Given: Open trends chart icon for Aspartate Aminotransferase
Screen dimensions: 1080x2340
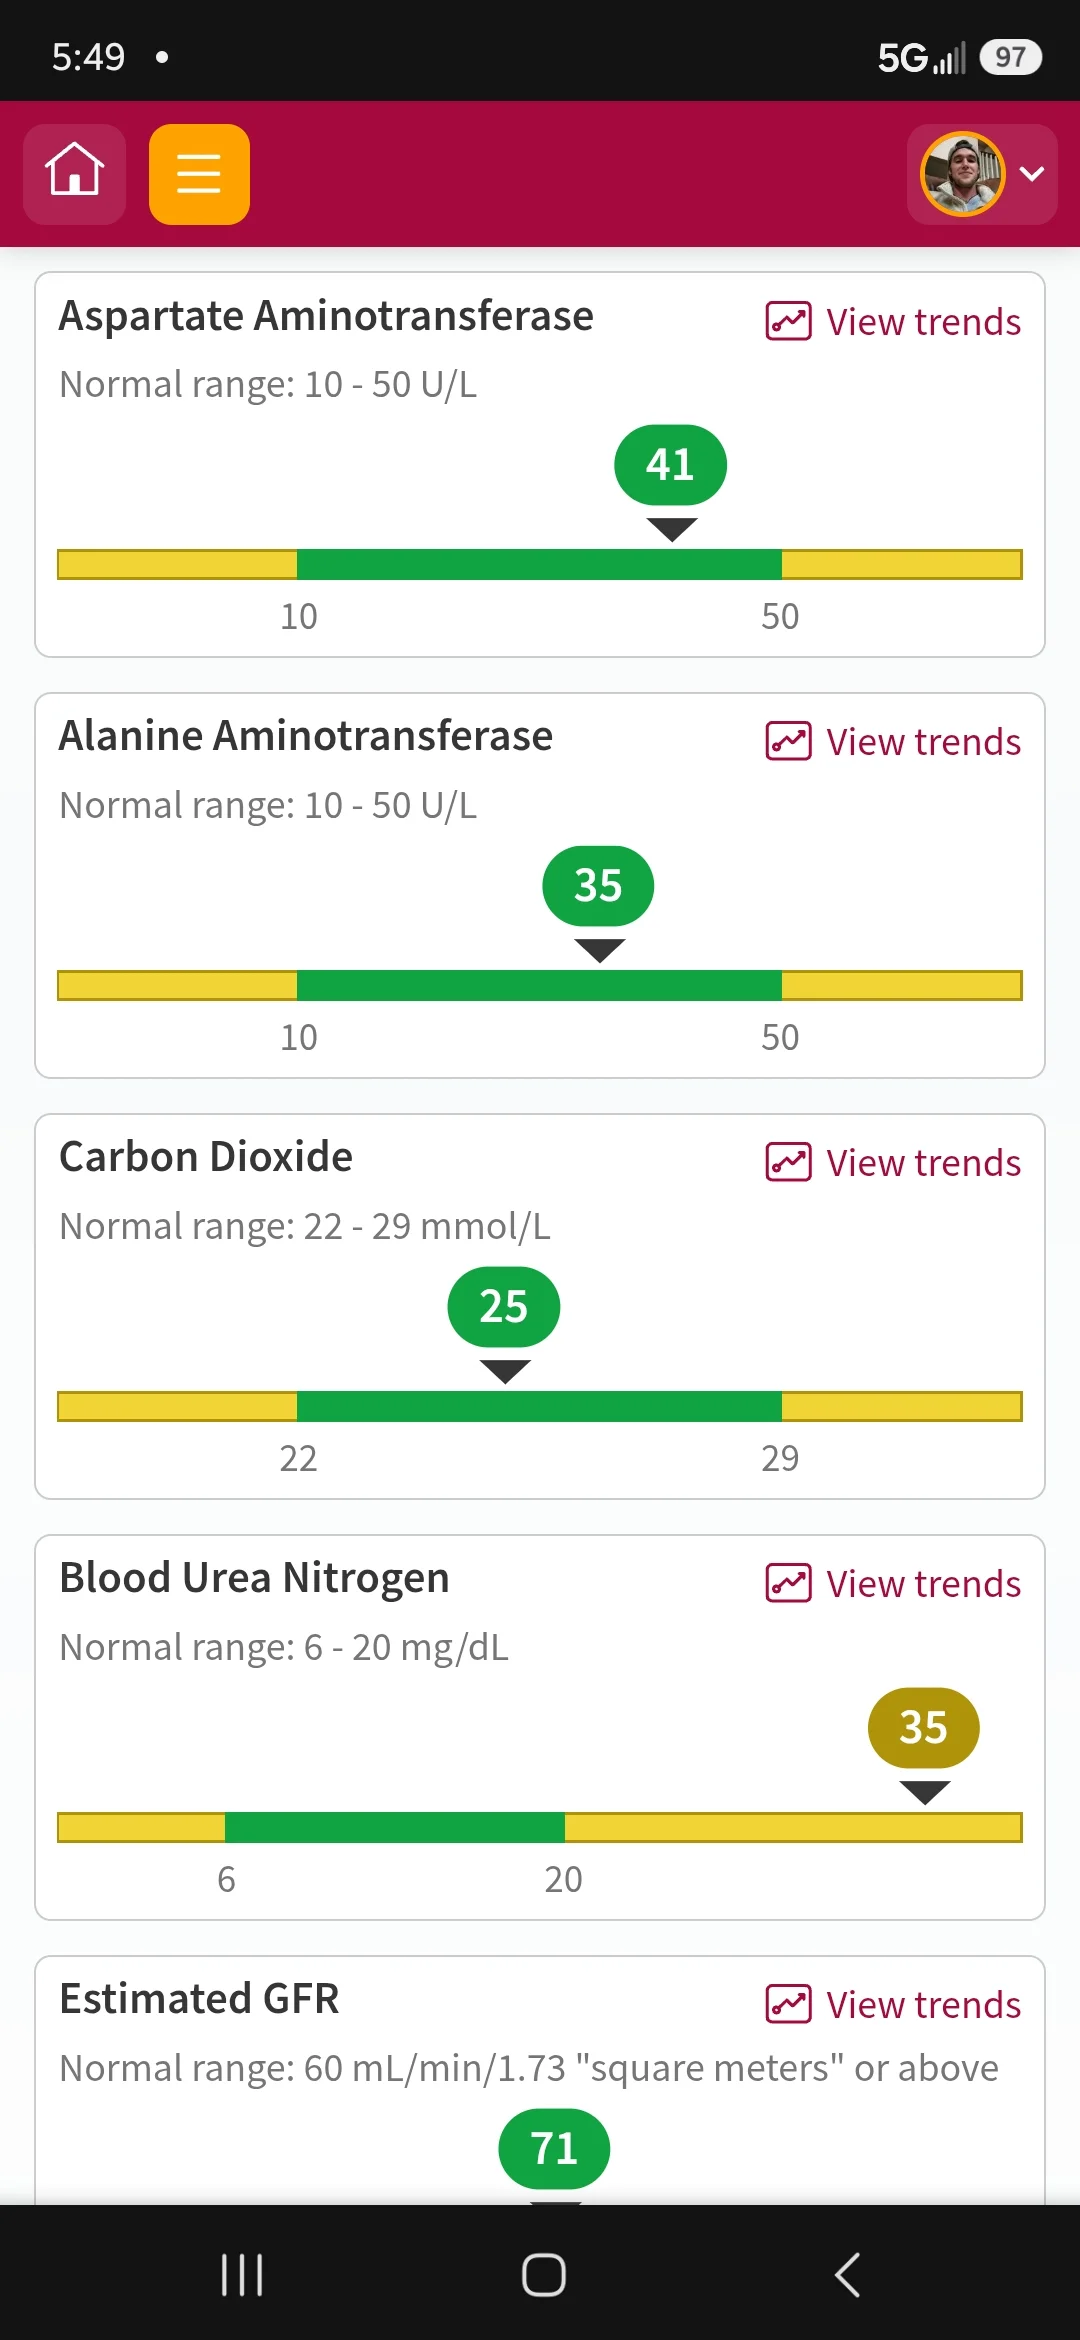Looking at the screenshot, I should click(x=788, y=322).
